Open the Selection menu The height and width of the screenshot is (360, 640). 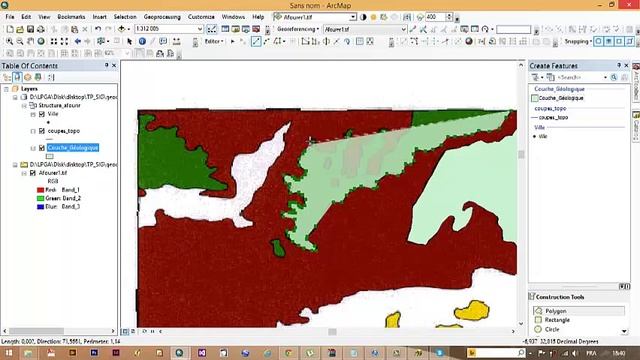tap(125, 17)
